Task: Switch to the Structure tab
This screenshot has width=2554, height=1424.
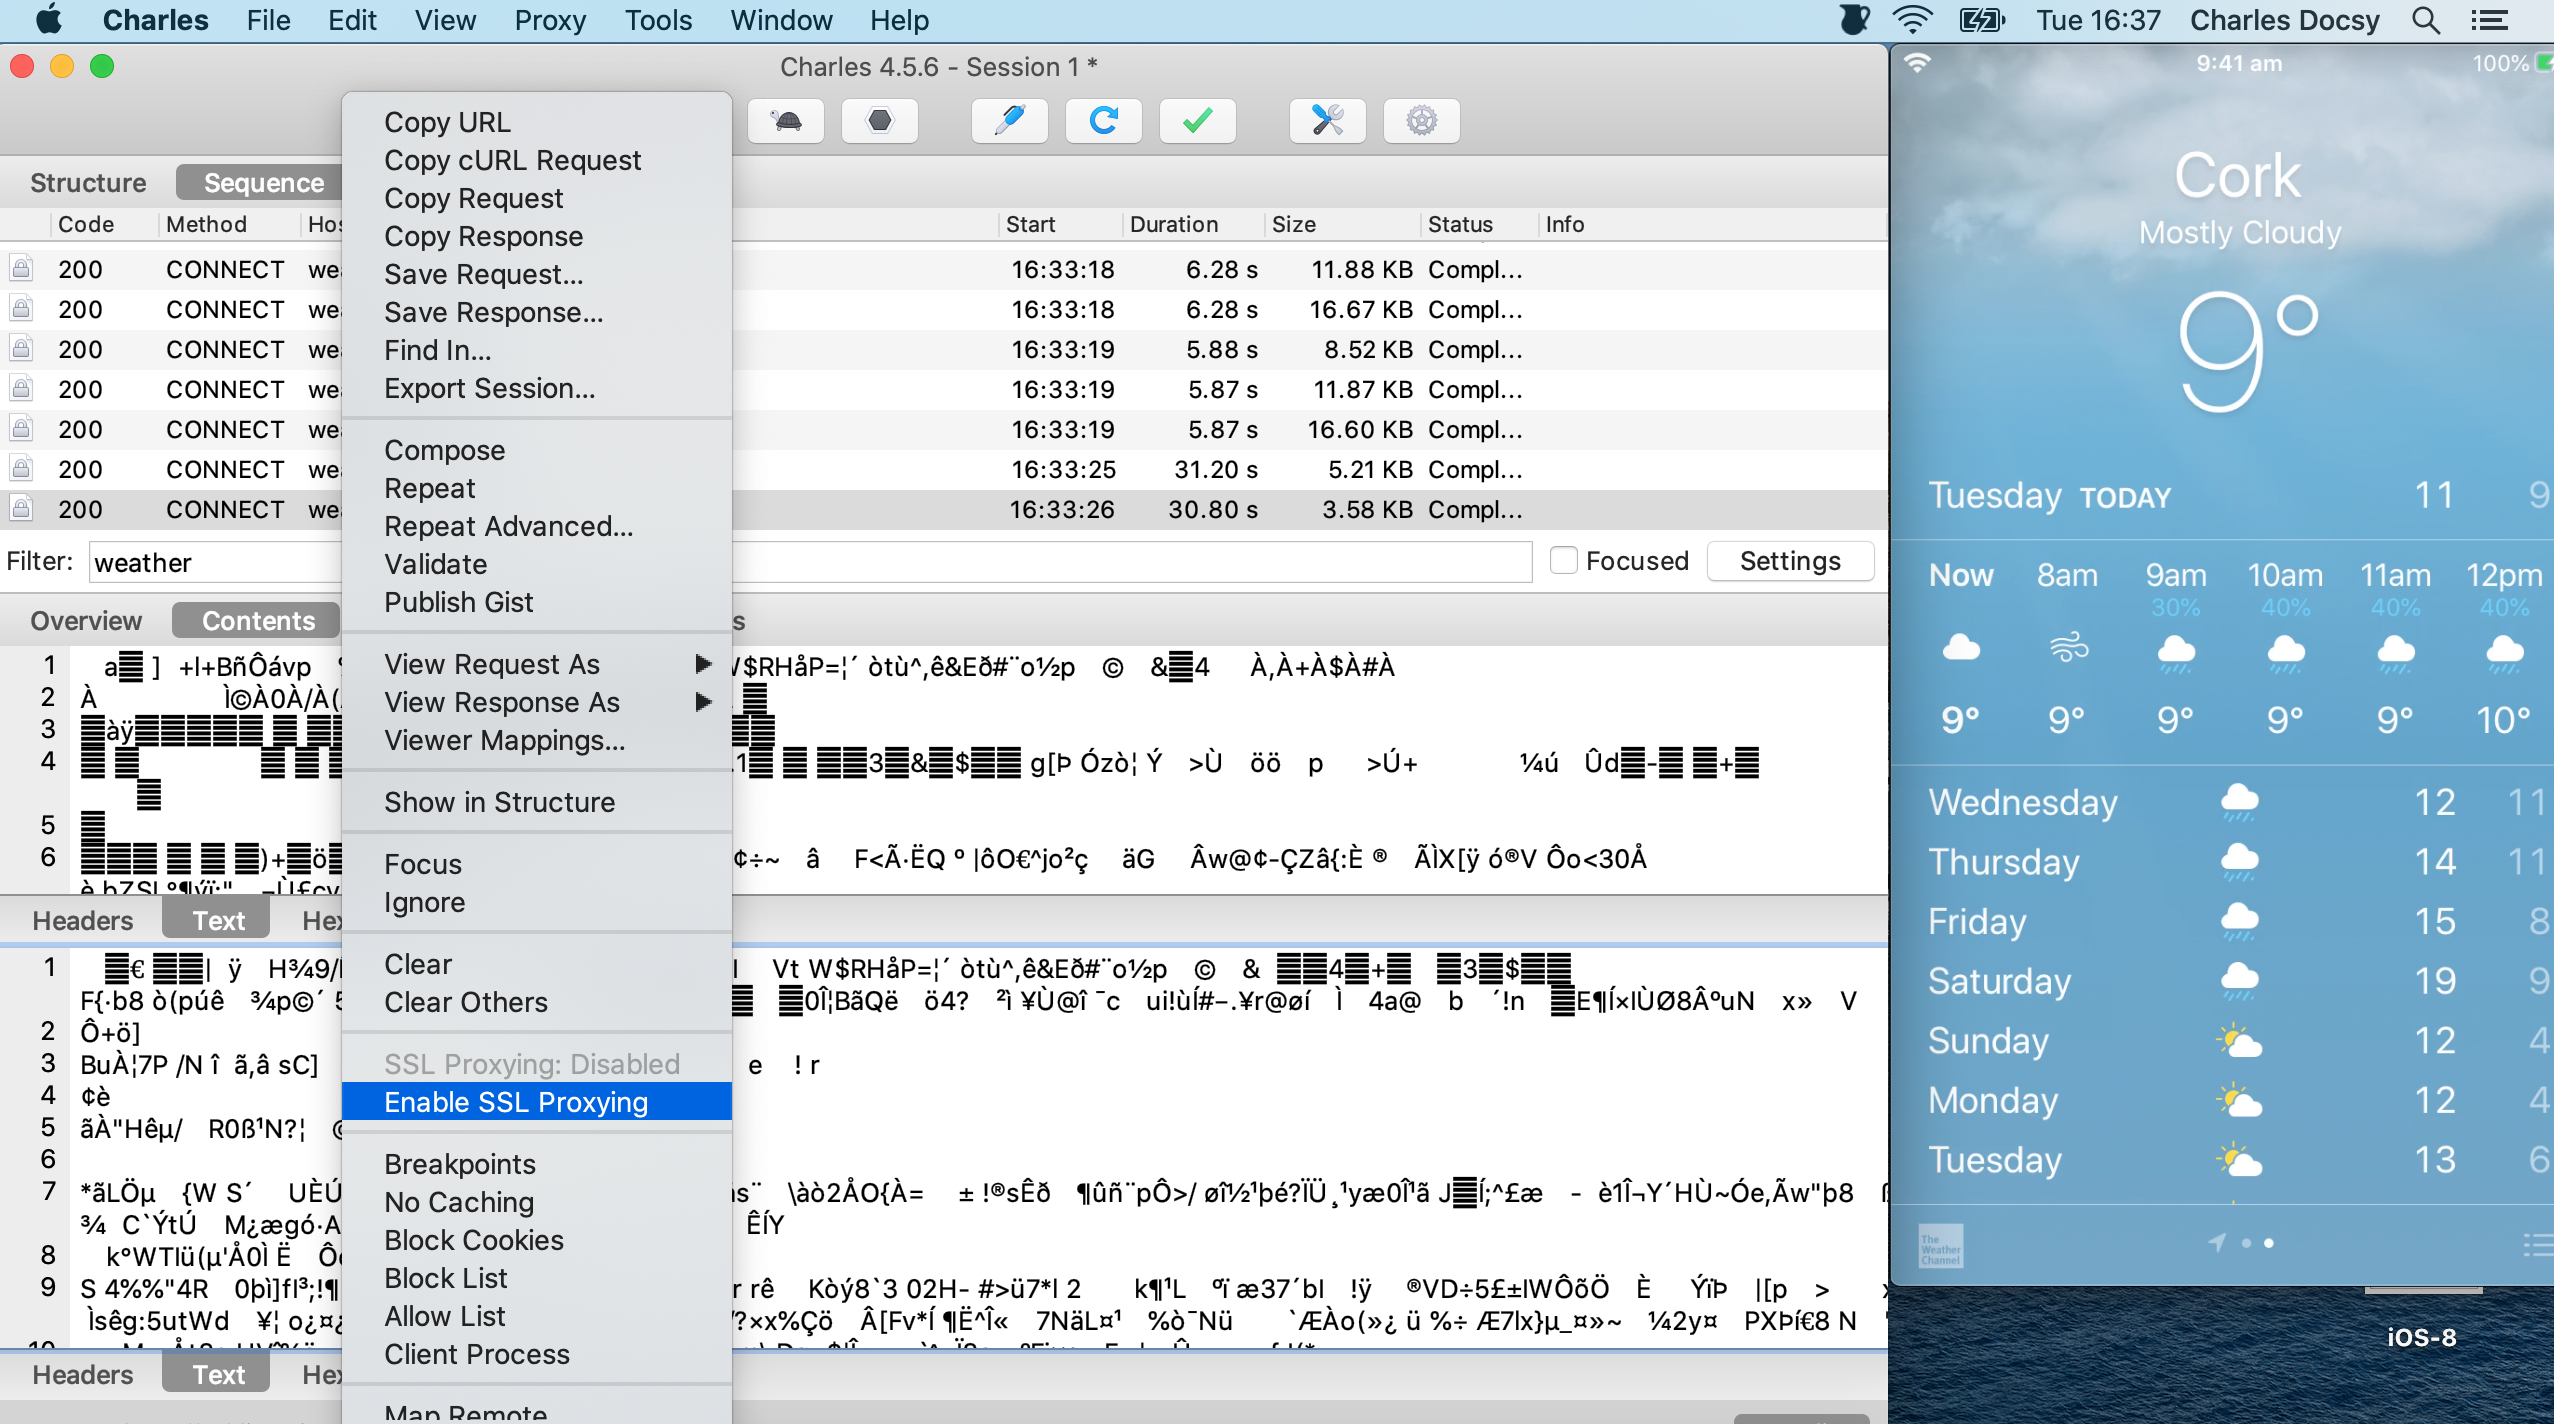Action: tap(88, 183)
